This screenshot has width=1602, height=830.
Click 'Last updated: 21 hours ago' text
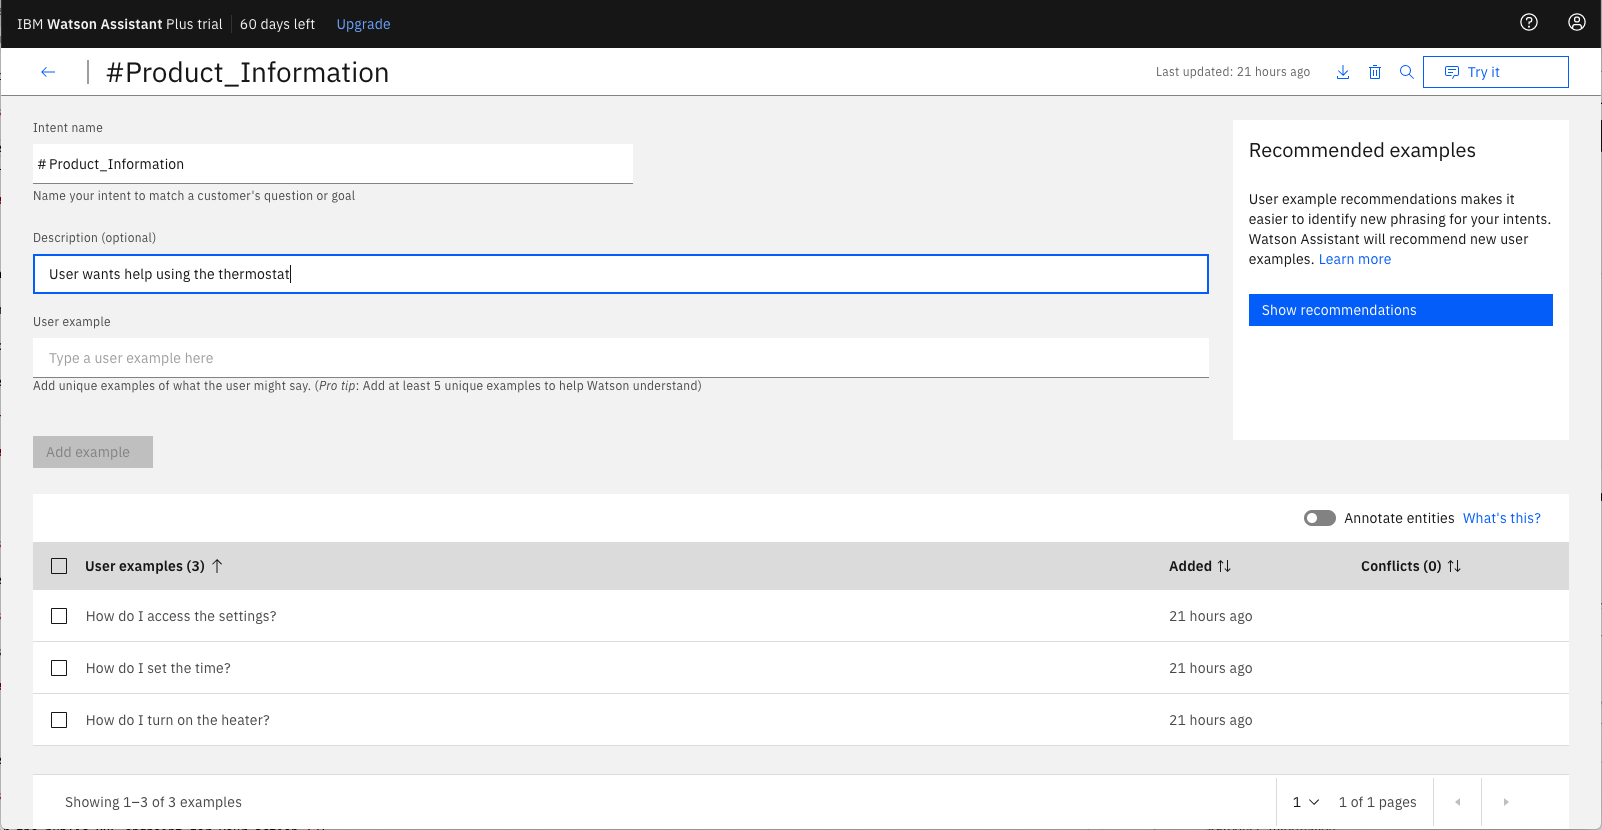(1233, 72)
